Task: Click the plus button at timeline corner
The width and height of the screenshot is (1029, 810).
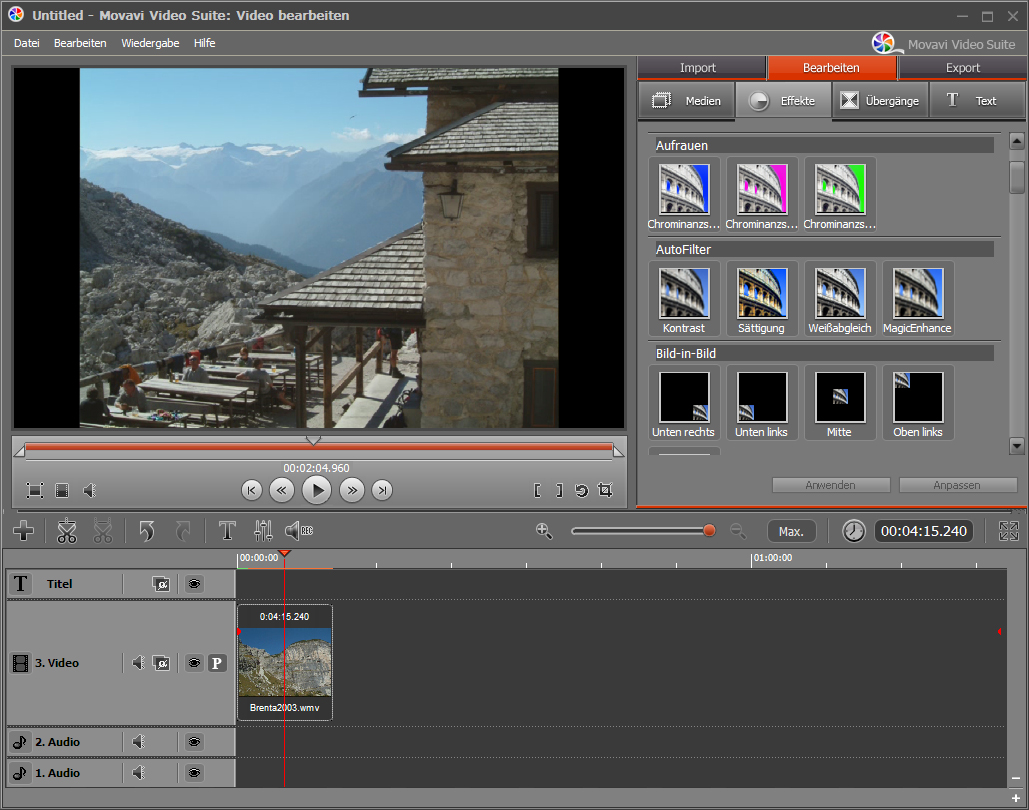Action: pyautogui.click(x=1016, y=798)
